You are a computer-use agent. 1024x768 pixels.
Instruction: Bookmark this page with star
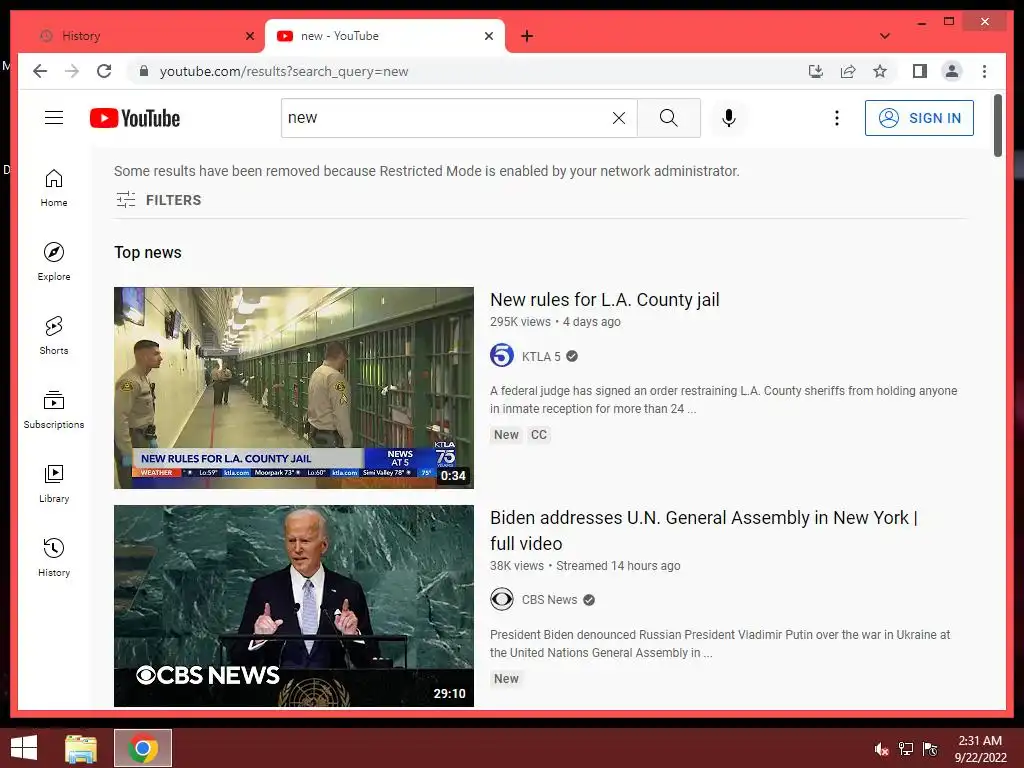[x=880, y=71]
